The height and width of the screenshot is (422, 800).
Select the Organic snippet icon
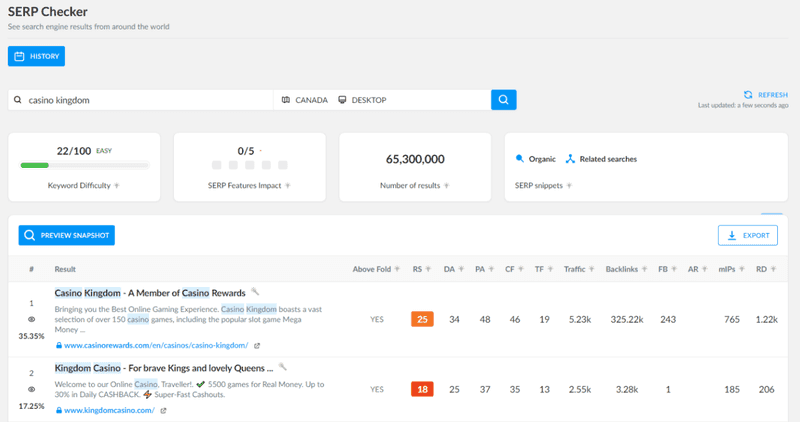click(519, 159)
